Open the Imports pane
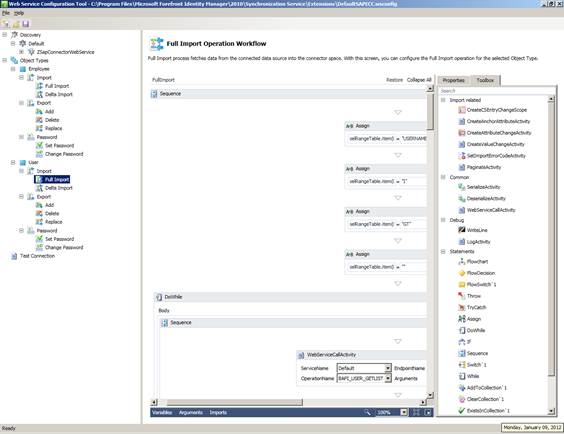Image resolution: width=564 pixels, height=434 pixels. click(x=218, y=412)
